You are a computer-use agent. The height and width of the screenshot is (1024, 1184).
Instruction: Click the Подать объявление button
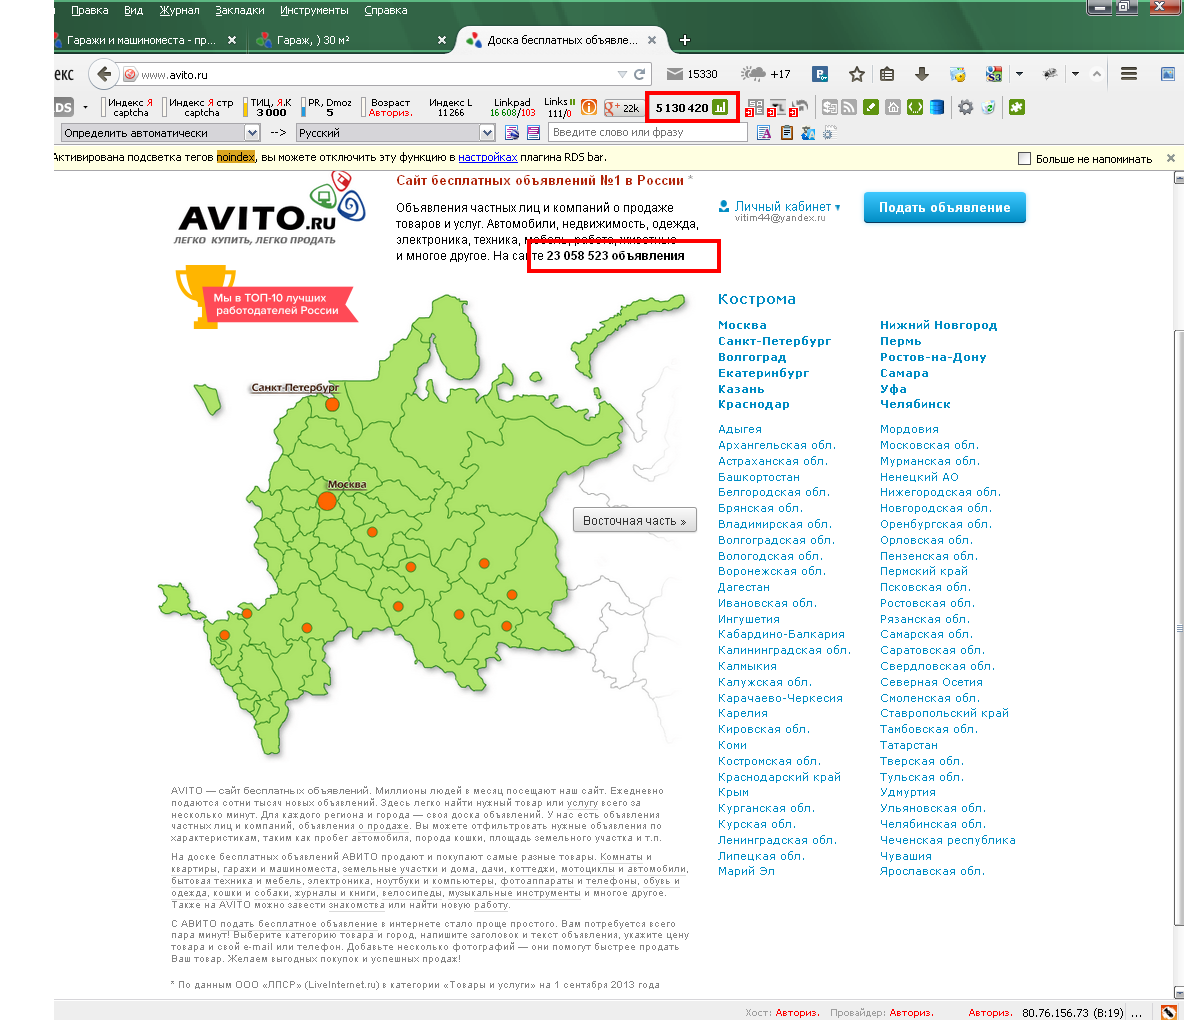(944, 207)
